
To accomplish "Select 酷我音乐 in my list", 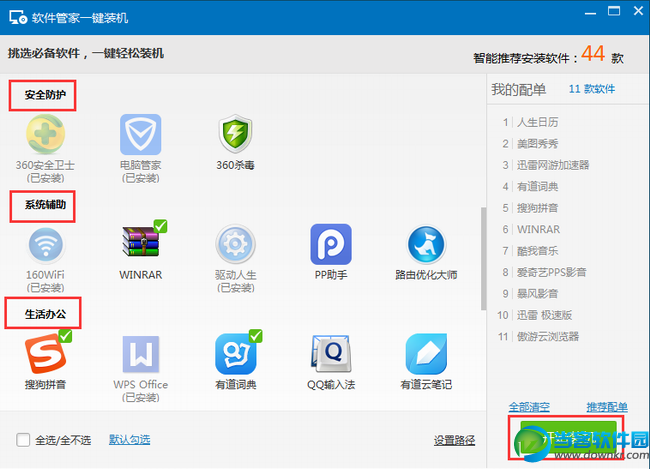I will pyautogui.click(x=537, y=251).
